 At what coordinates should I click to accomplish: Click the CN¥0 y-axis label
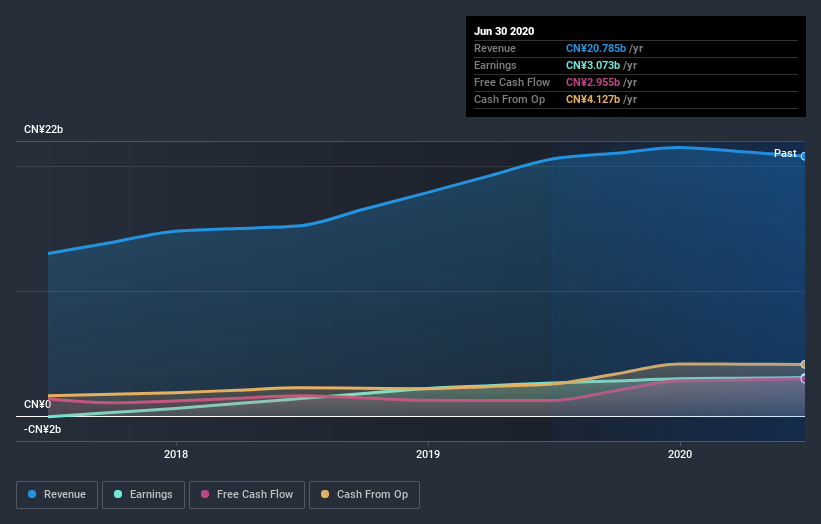coord(37,404)
